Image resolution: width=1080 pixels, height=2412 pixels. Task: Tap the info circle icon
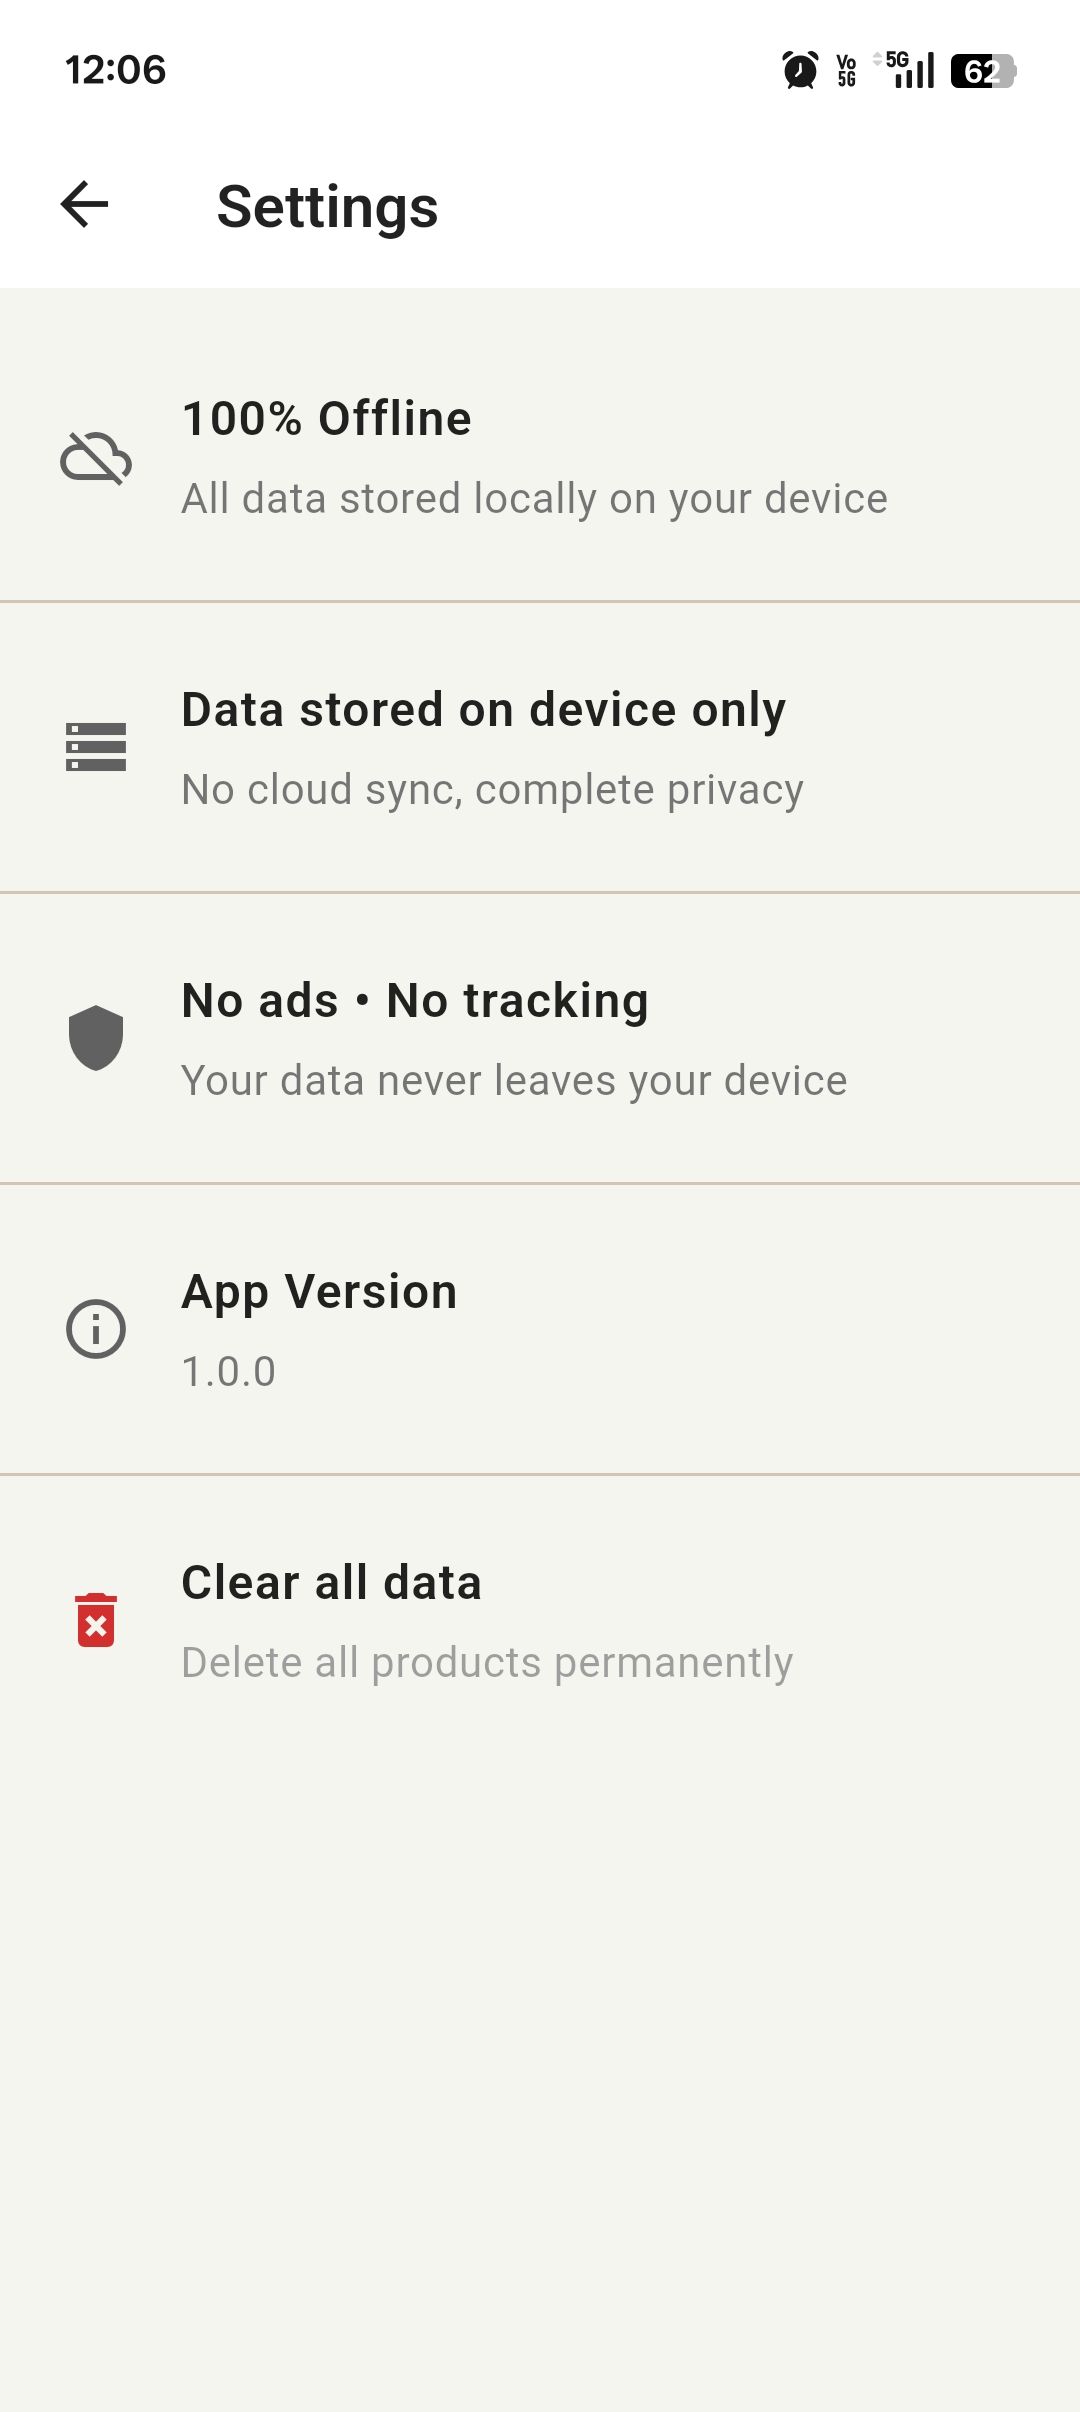click(x=96, y=1329)
